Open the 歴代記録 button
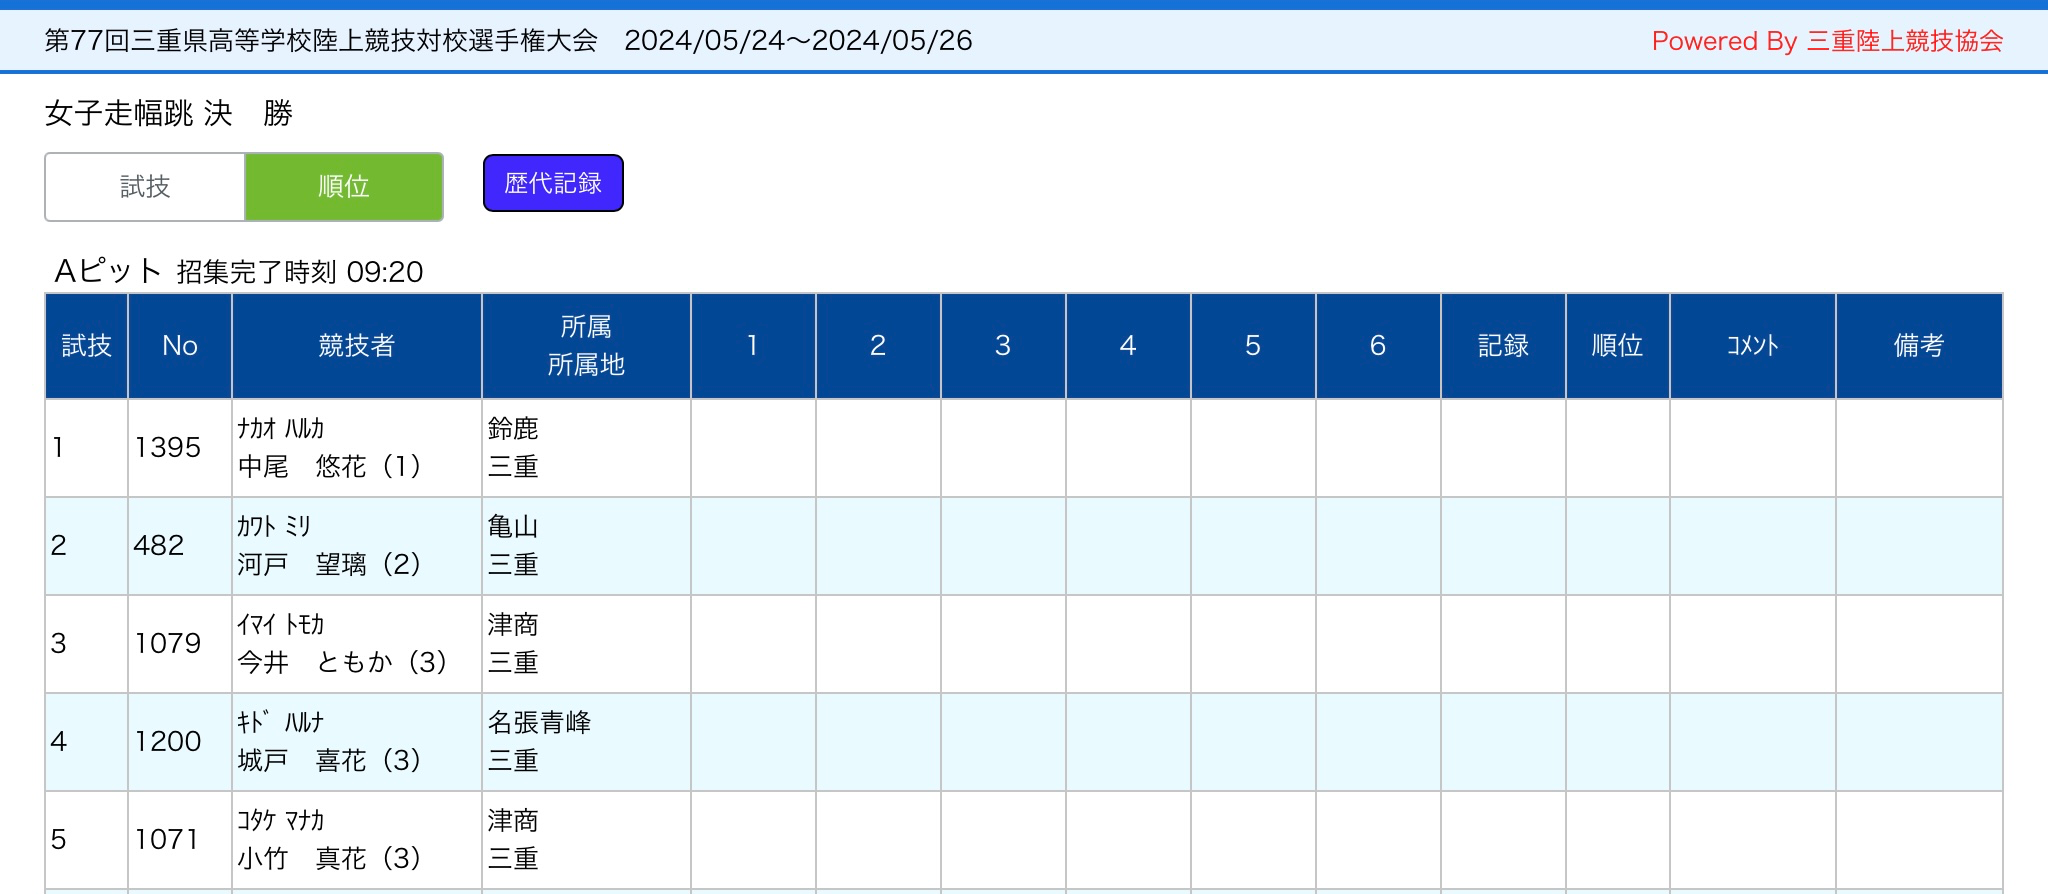This screenshot has height=894, width=2048. [553, 183]
